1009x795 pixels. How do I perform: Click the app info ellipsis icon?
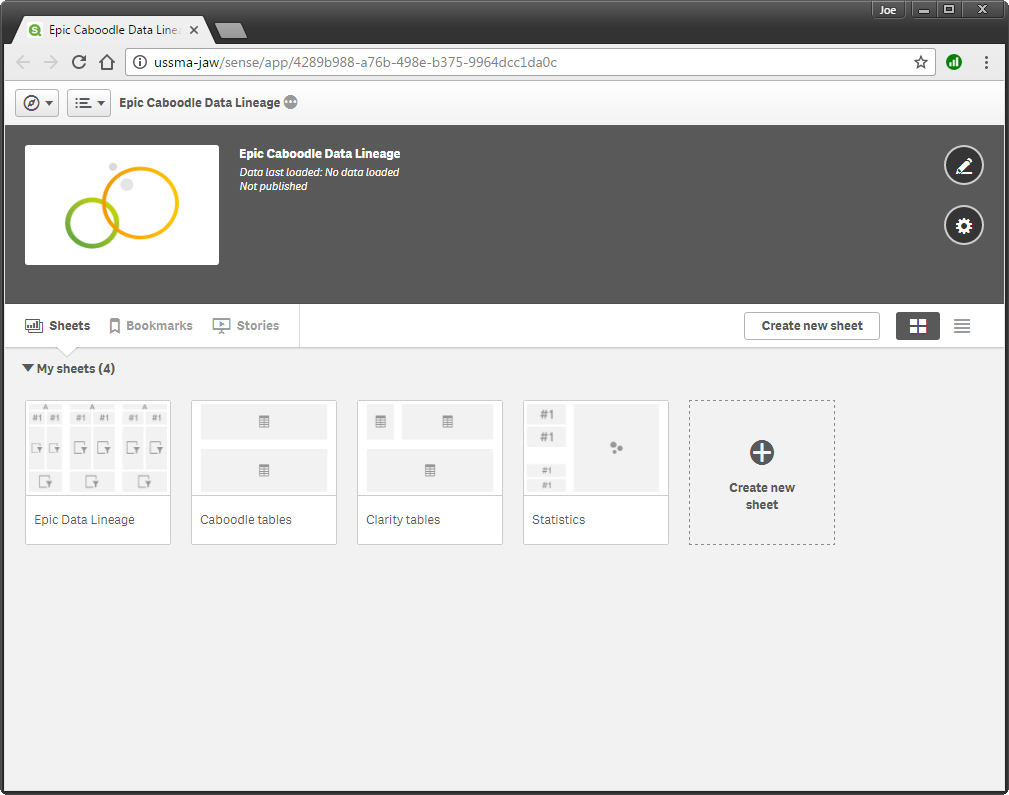[x=291, y=102]
